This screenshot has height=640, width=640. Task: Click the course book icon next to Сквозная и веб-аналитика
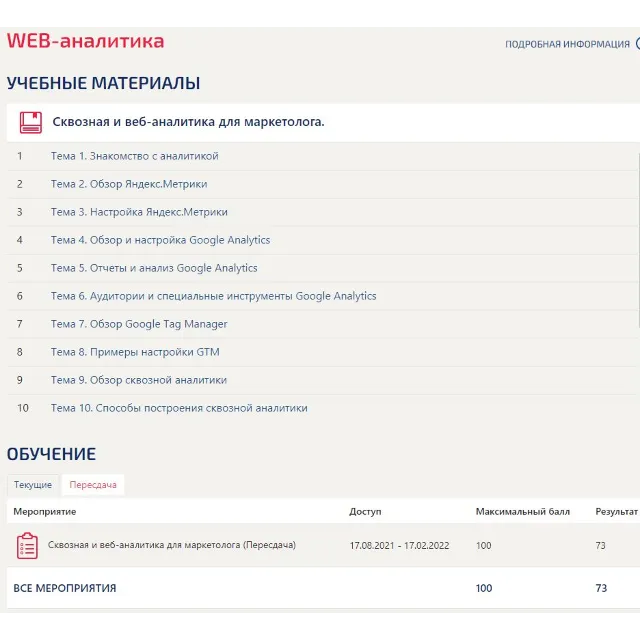pyautogui.click(x=31, y=122)
